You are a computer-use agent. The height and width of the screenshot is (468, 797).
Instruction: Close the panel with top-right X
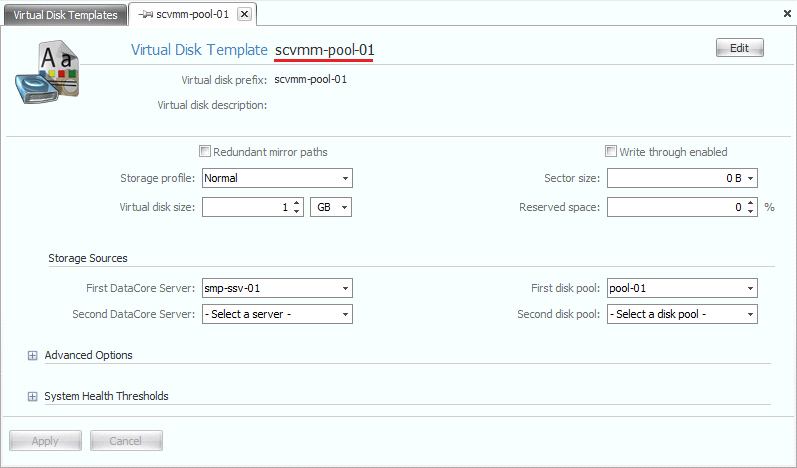pos(783,14)
